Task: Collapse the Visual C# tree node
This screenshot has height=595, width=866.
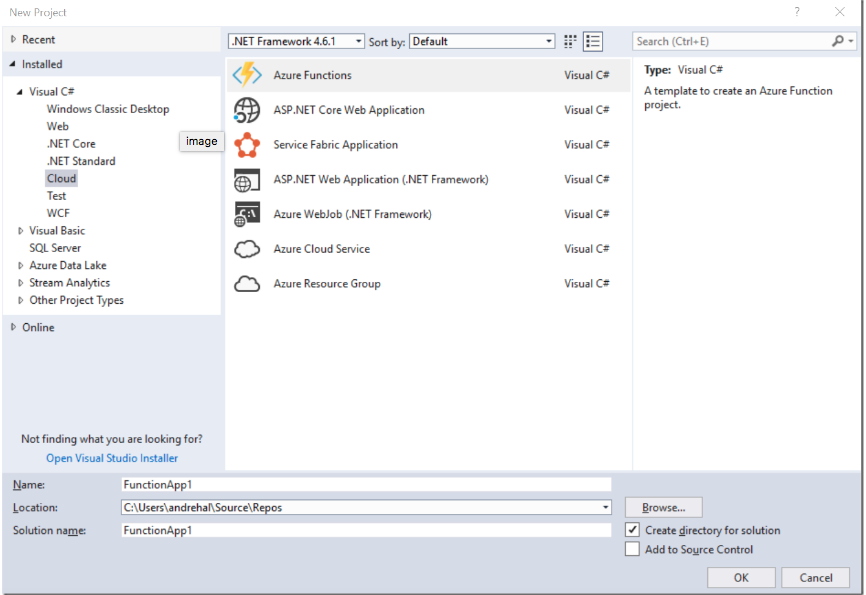Action: pyautogui.click(x=20, y=92)
